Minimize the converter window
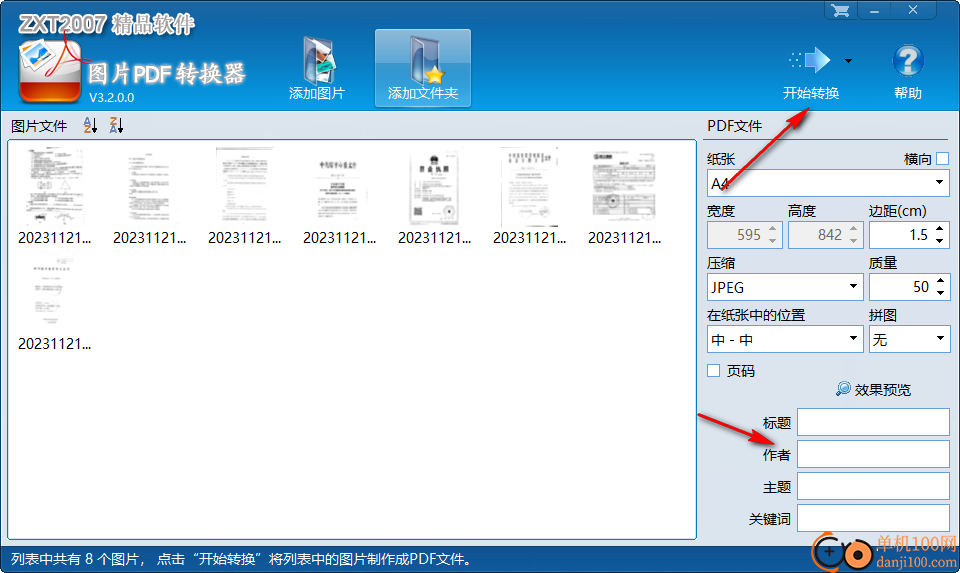This screenshot has height=573, width=960. pos(874,10)
